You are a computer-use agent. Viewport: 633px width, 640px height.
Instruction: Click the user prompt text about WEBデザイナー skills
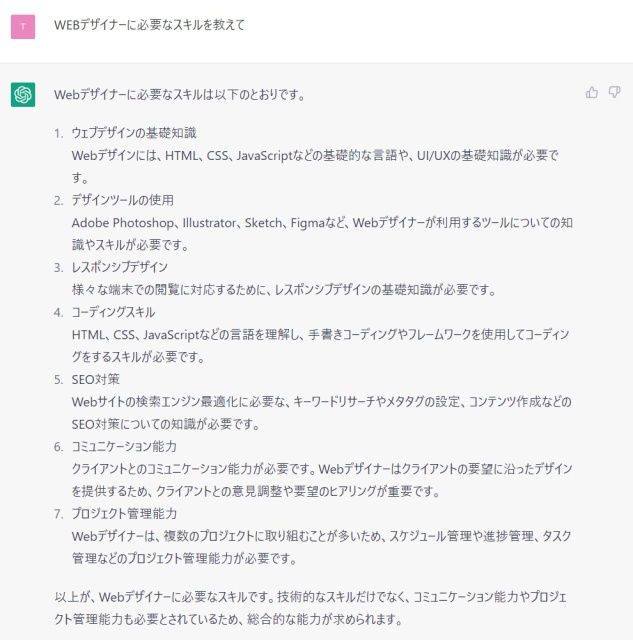[x=149, y=25]
